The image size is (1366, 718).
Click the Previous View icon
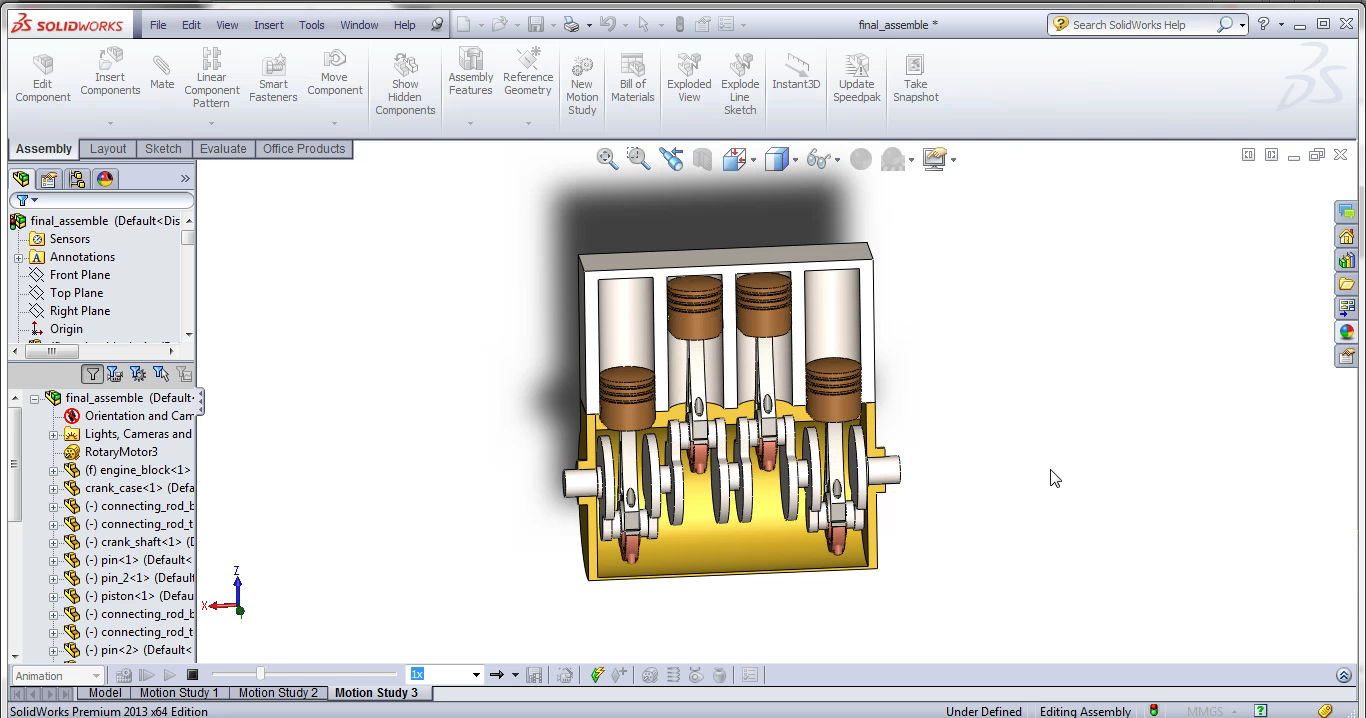click(671, 159)
